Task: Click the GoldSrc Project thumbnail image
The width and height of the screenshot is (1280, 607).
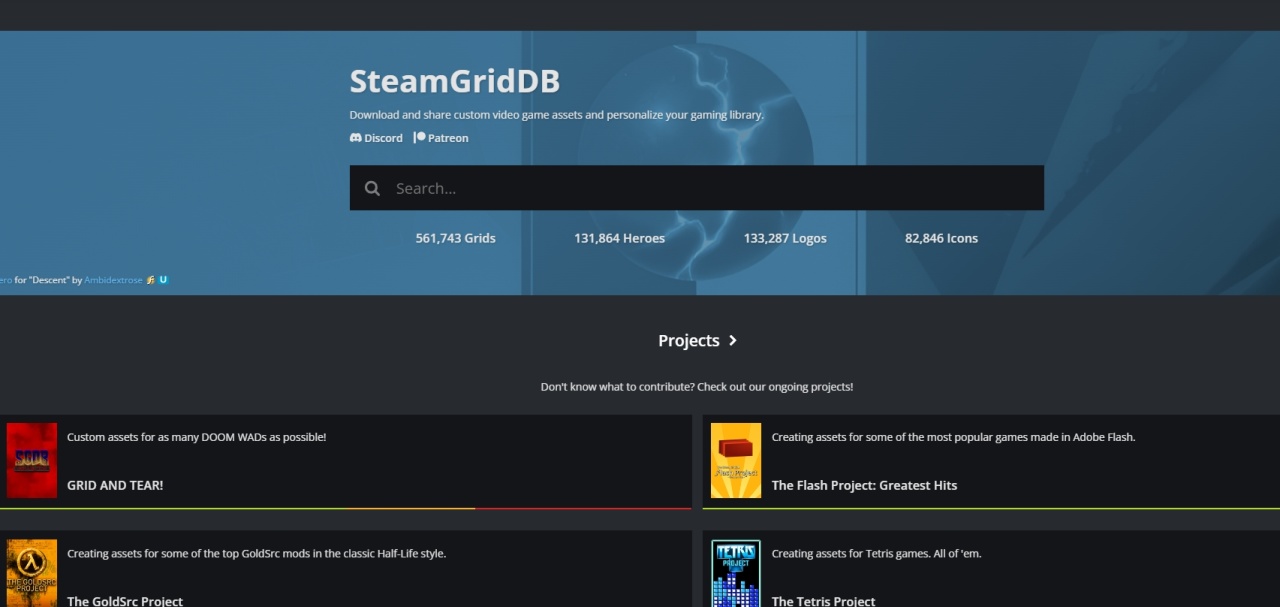Action: (x=32, y=573)
